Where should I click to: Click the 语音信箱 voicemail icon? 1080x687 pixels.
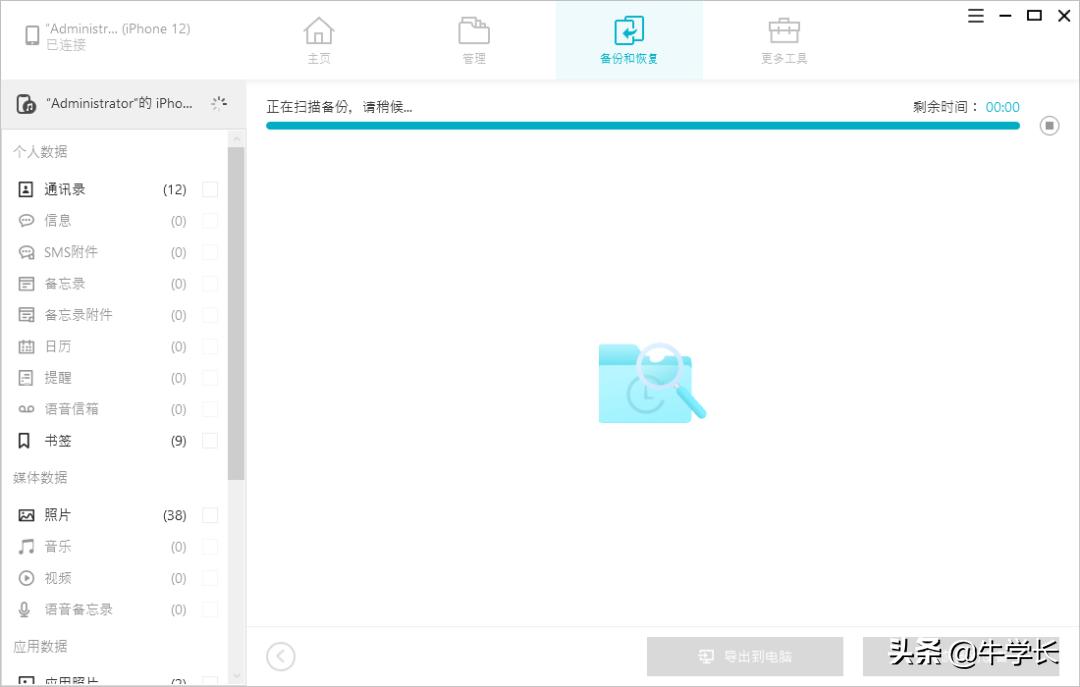pyautogui.click(x=26, y=408)
